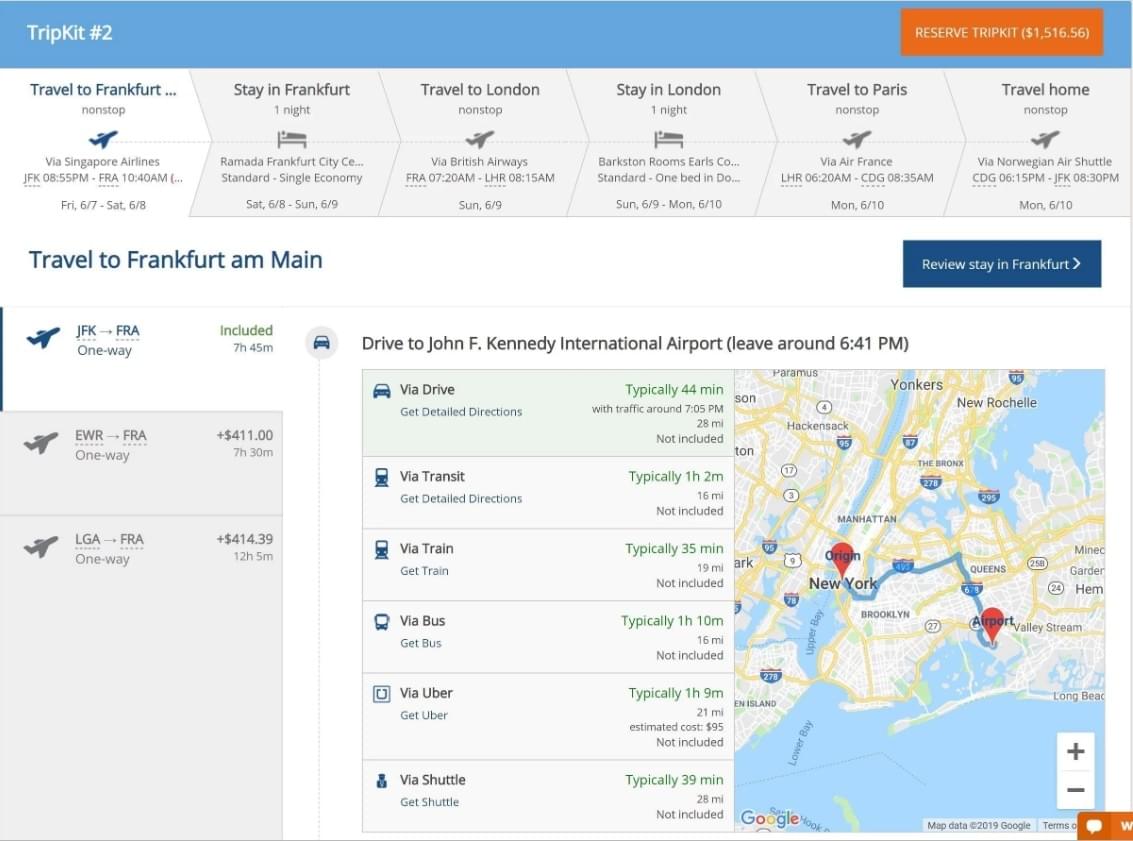This screenshot has height=841, width=1133.
Task: Select the Travel home step tab
Action: coord(1045,143)
